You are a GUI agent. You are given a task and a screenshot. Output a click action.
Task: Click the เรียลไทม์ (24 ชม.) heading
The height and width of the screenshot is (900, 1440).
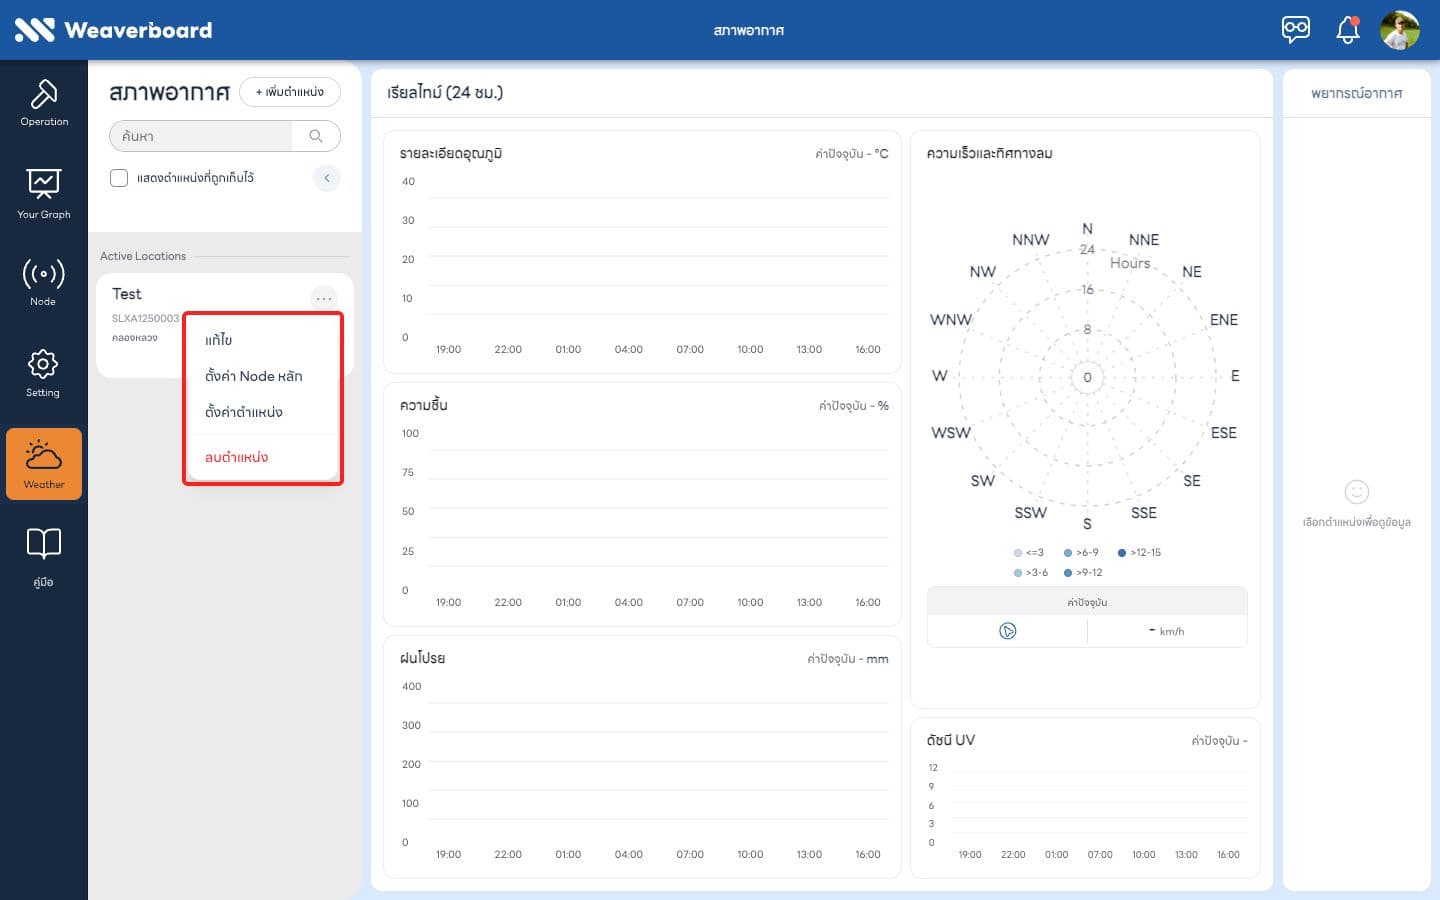[x=445, y=92]
